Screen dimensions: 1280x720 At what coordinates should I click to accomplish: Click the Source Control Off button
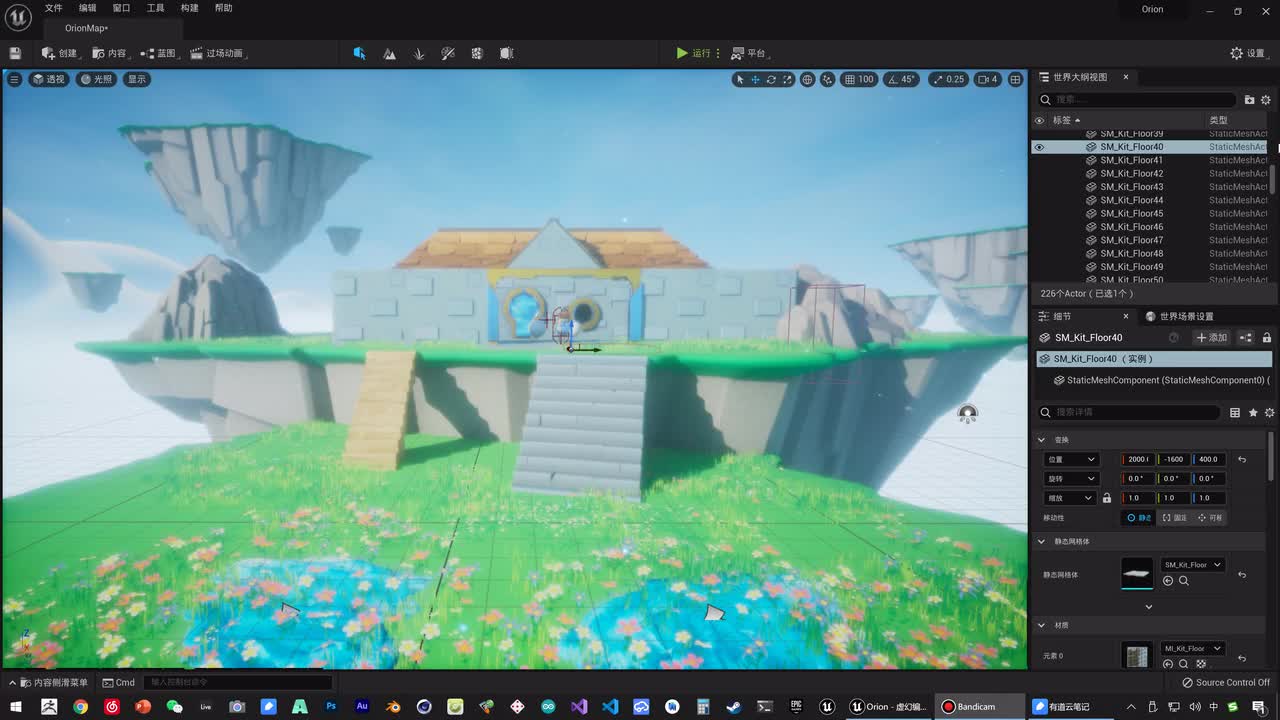coord(1226,683)
